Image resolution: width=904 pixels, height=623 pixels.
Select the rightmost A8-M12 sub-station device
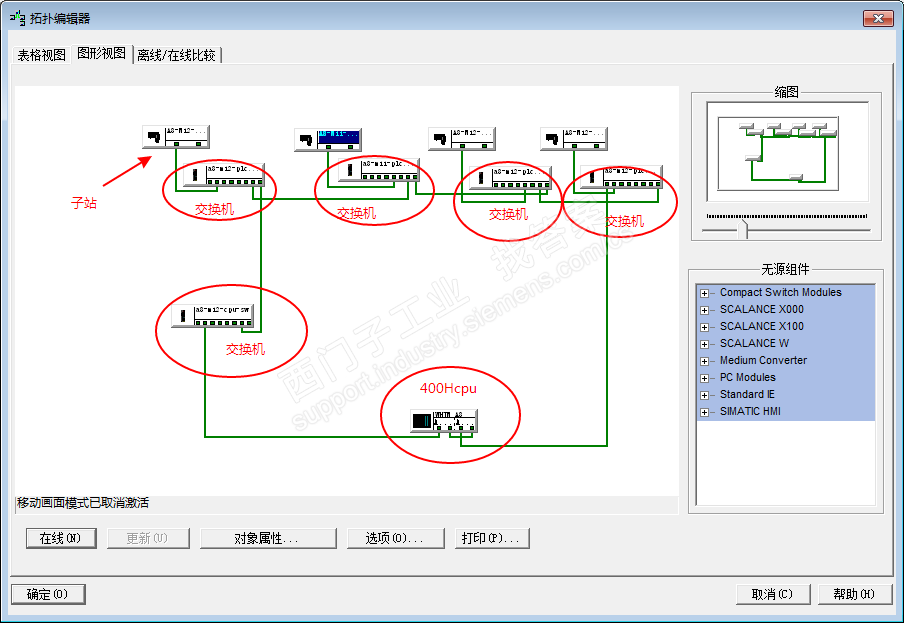574,139
